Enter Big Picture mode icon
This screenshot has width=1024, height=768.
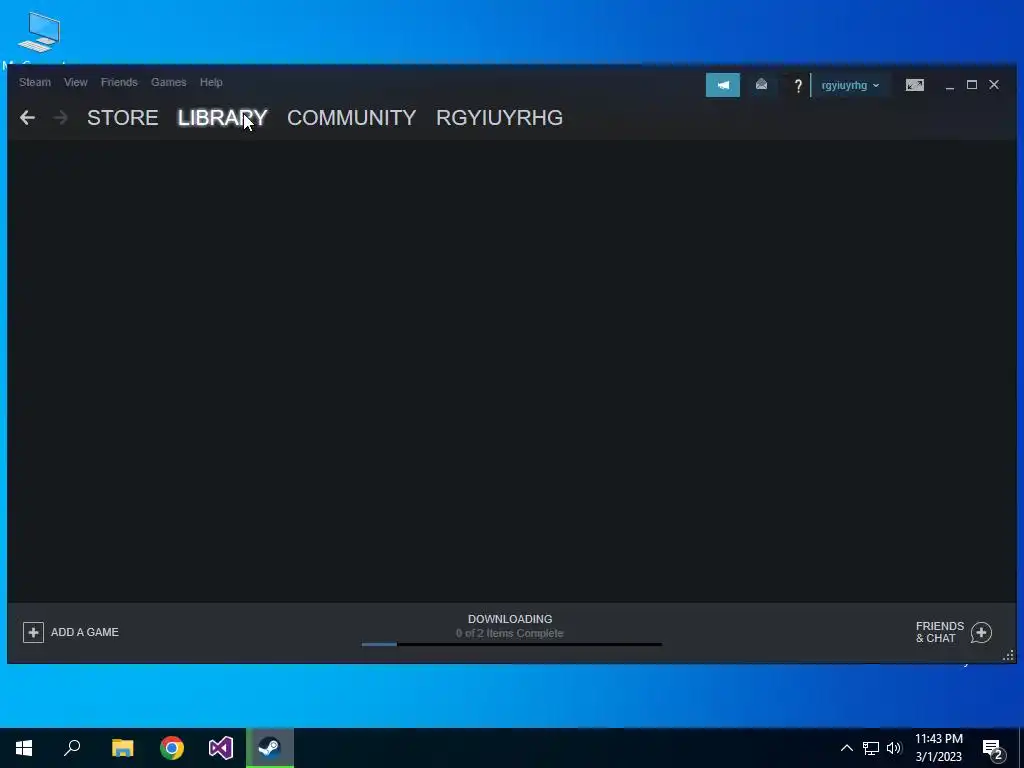coord(915,85)
